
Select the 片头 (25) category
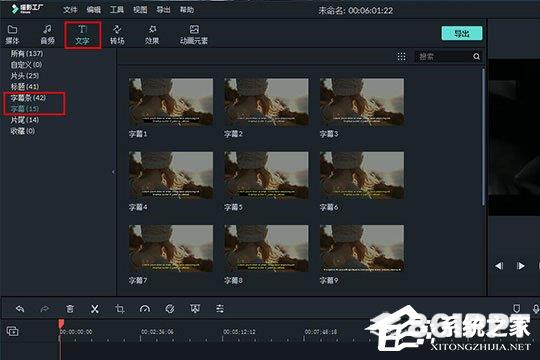coord(25,75)
